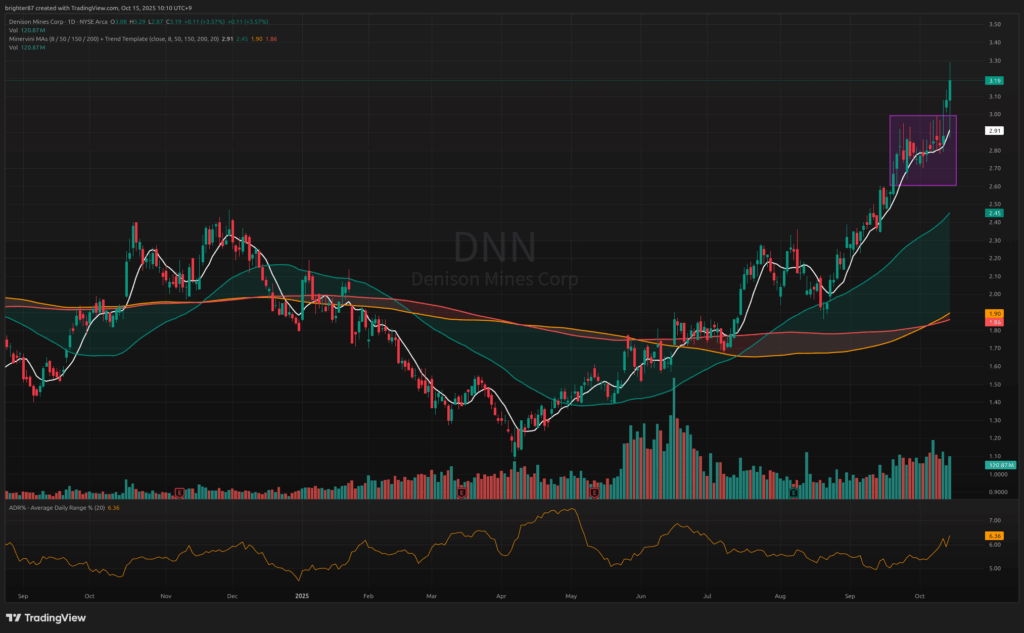Click the 3.50 label on price axis
1024x633 pixels.
tap(994, 24)
